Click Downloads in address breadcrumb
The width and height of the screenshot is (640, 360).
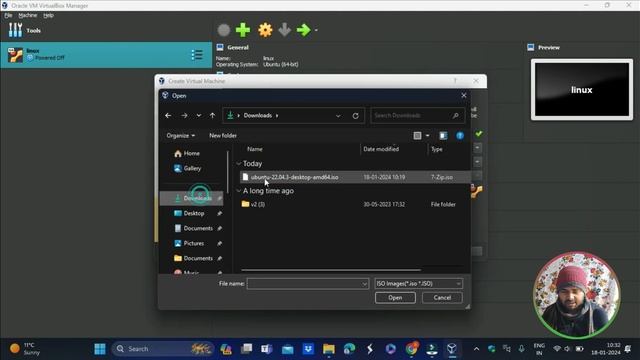[258, 116]
